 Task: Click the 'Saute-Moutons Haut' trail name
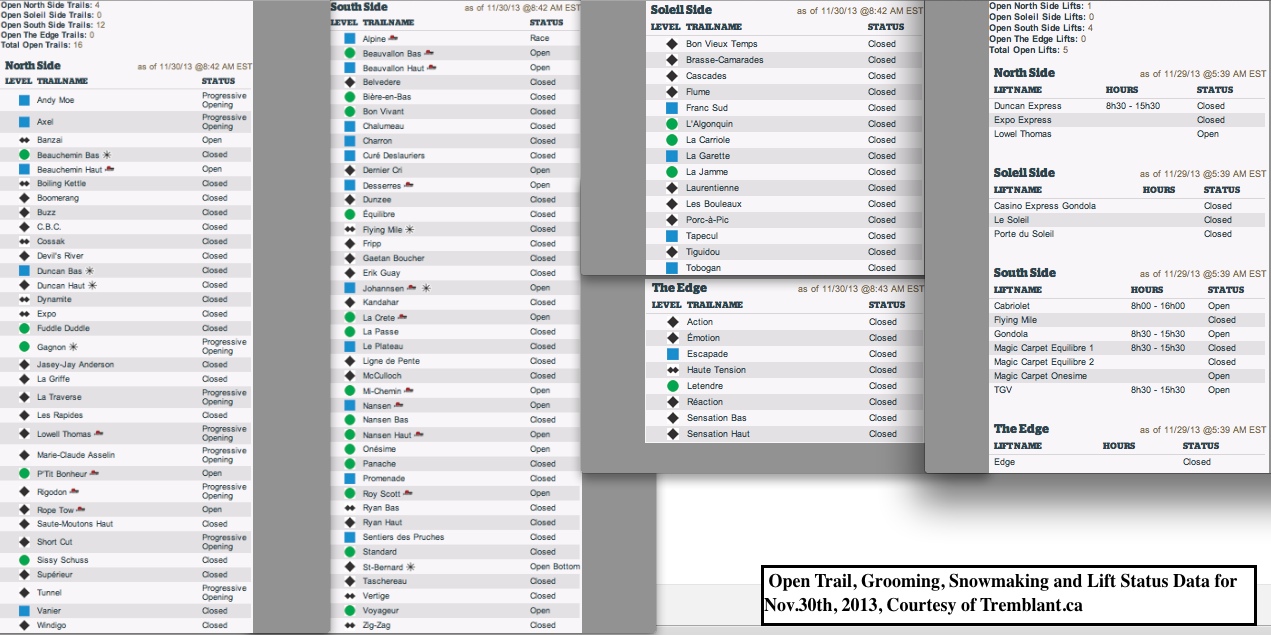coord(75,524)
